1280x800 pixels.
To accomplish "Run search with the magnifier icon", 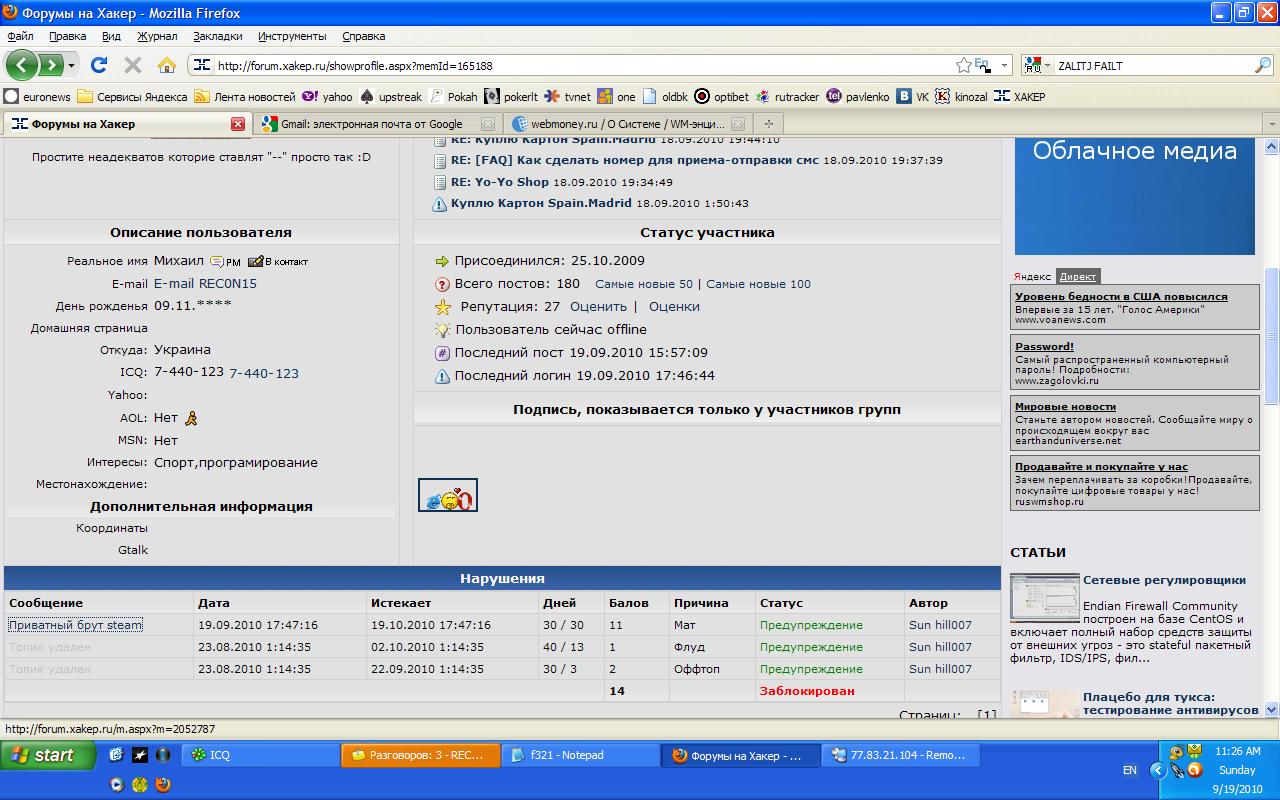I will coord(1263,65).
